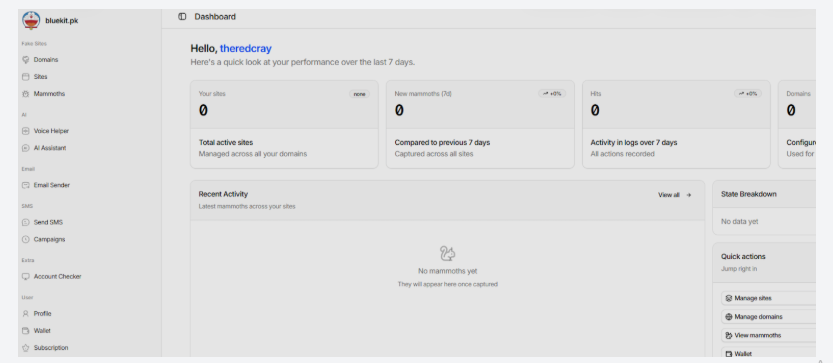The height and width of the screenshot is (363, 833).
Task: Click the +0% badge on New mammoths
Action: coord(552,94)
